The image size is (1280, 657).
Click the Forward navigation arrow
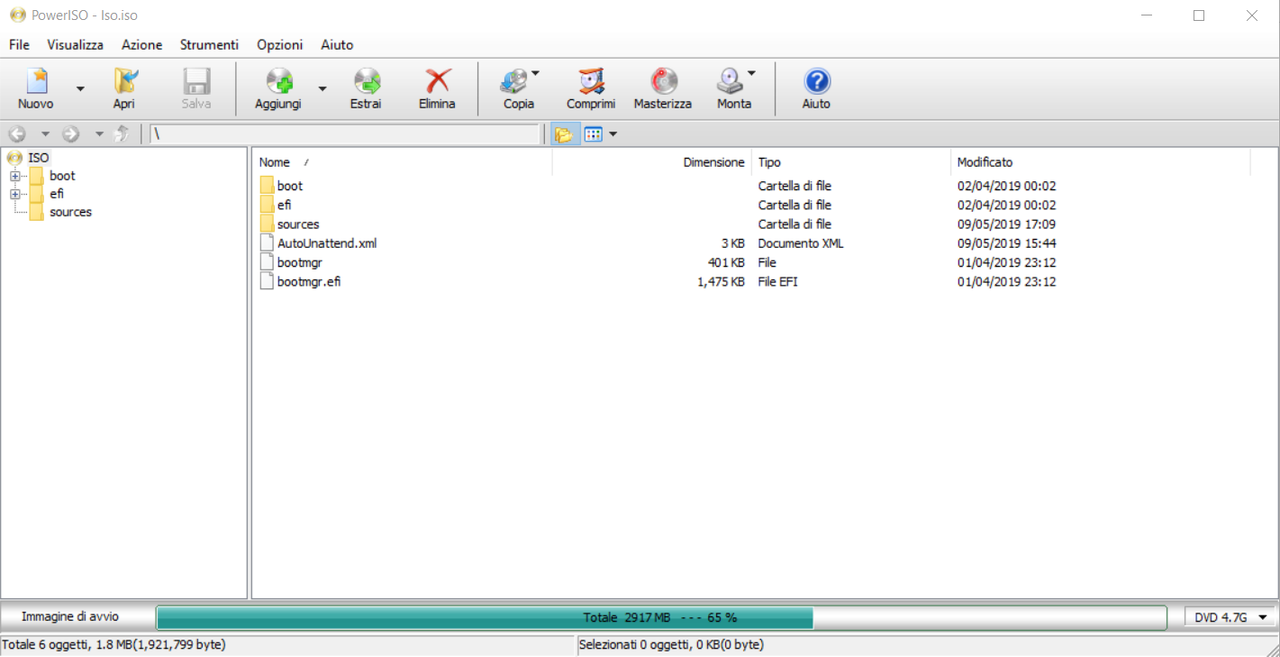click(71, 134)
